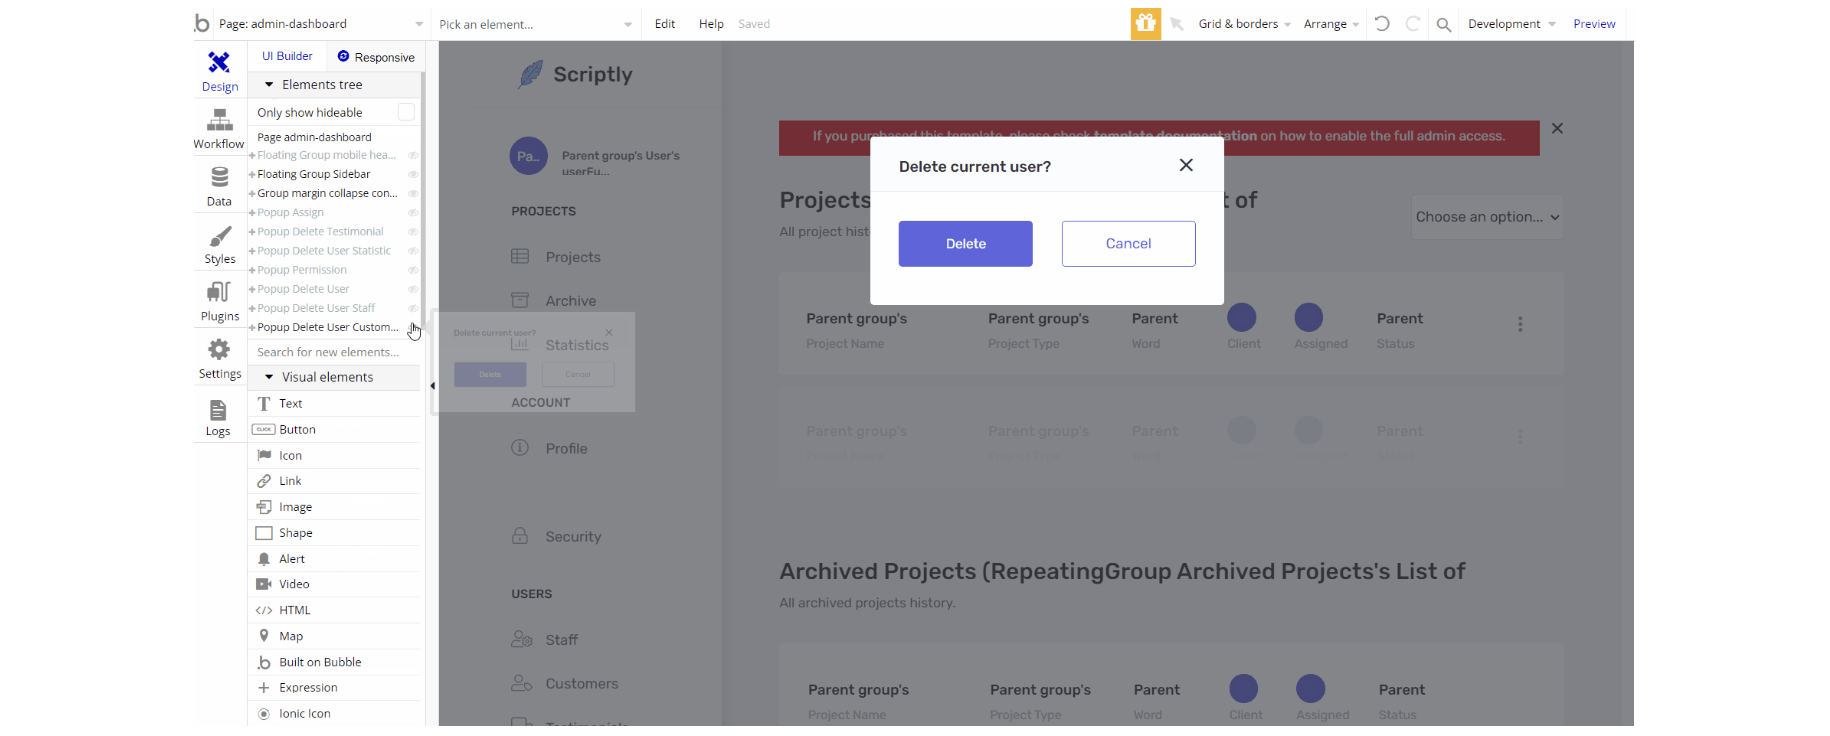The width and height of the screenshot is (1830, 736).
Task: Toggle visibility eye for Floating Group Sidebar
Action: tap(413, 174)
